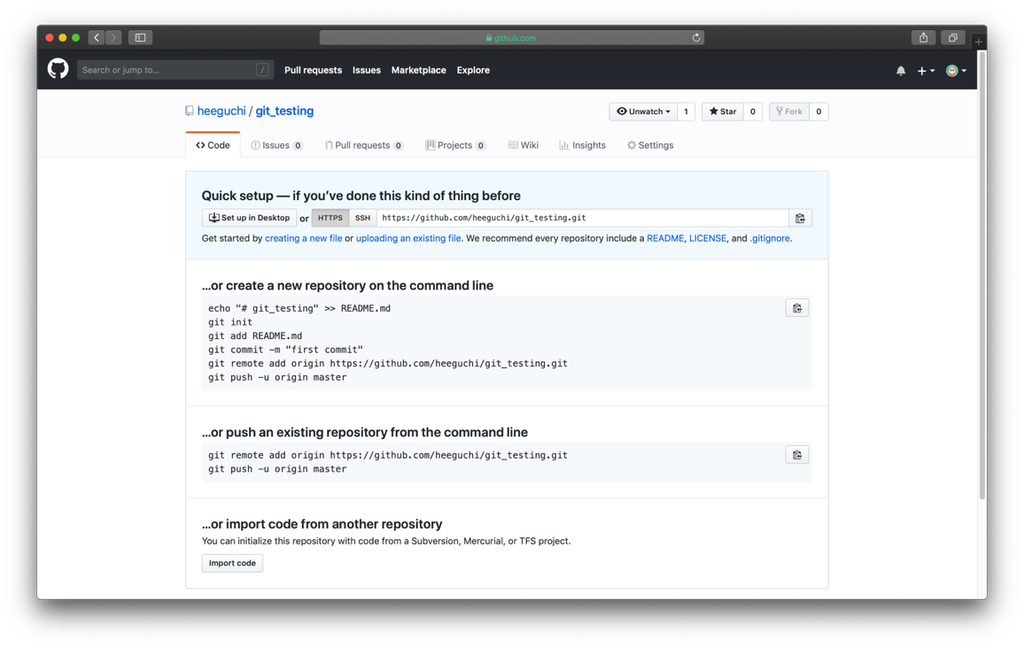Switch to the Wiki tab
Screen dimensions: 1024x648
[x=523, y=145]
